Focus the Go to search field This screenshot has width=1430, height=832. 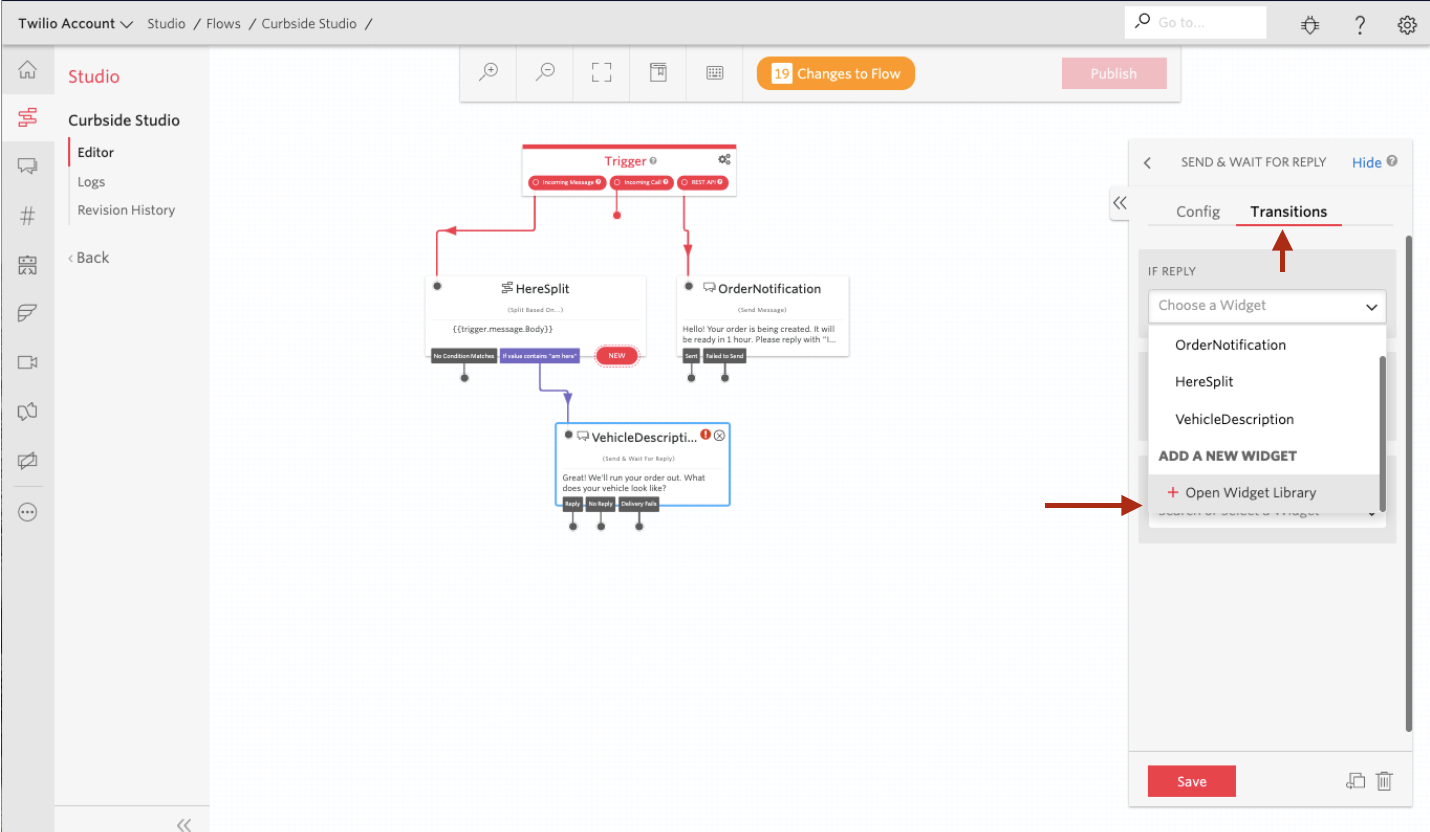click(x=1196, y=22)
